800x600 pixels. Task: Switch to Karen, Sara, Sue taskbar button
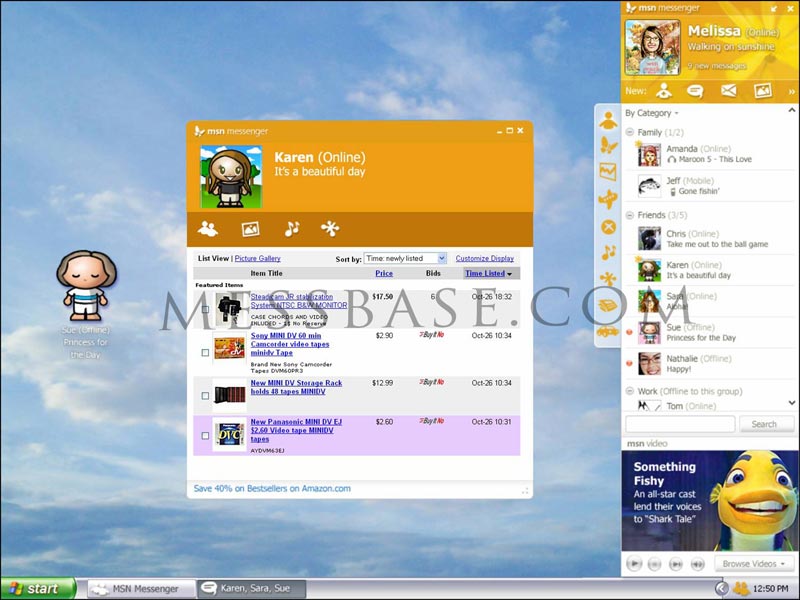[x=252, y=589]
